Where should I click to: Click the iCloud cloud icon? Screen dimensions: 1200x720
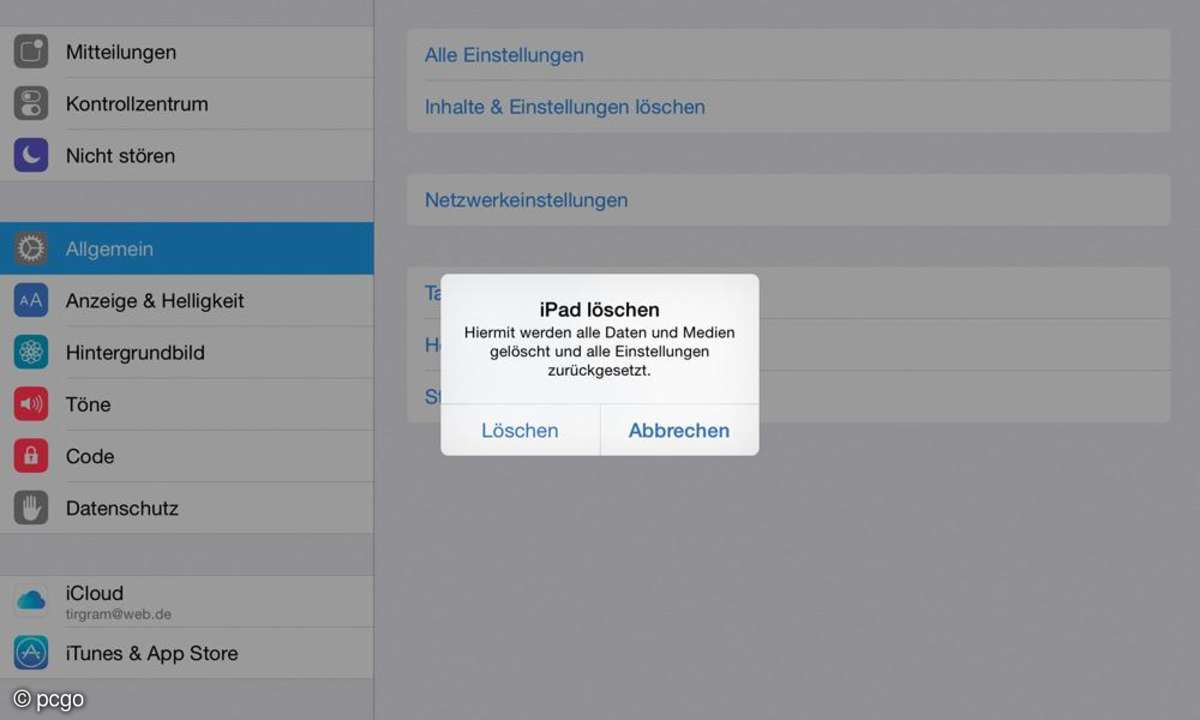coord(31,601)
